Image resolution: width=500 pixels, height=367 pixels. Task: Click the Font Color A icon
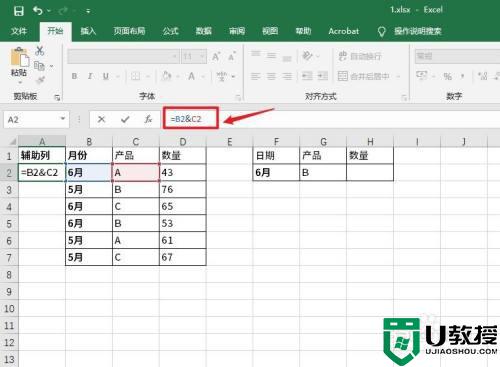191,77
